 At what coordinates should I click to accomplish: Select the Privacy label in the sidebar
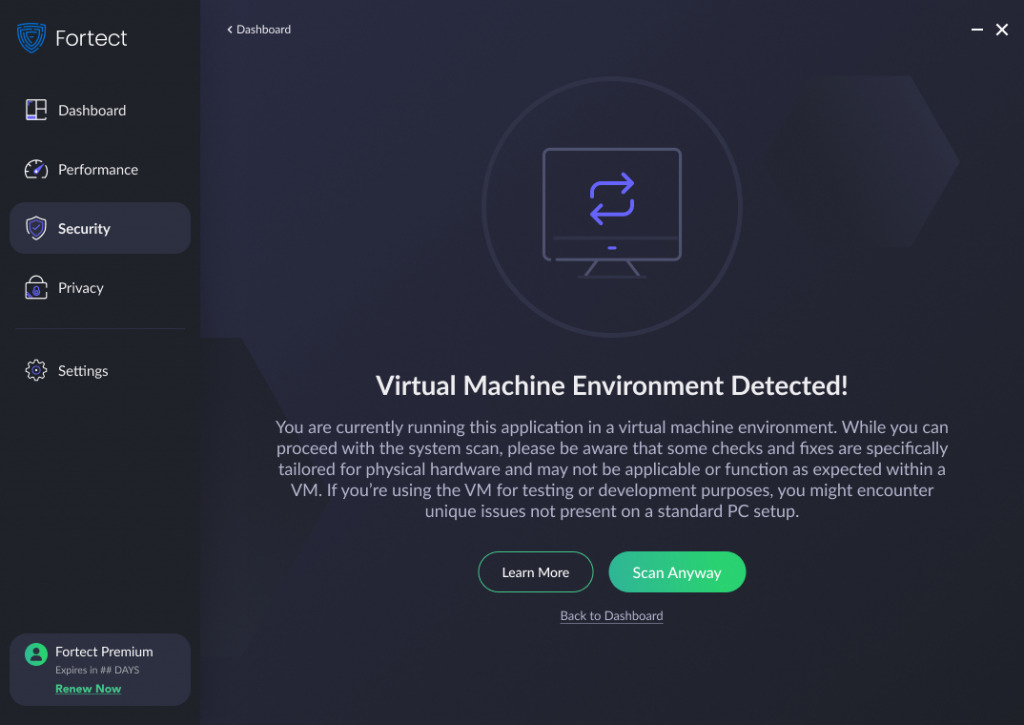tap(81, 288)
